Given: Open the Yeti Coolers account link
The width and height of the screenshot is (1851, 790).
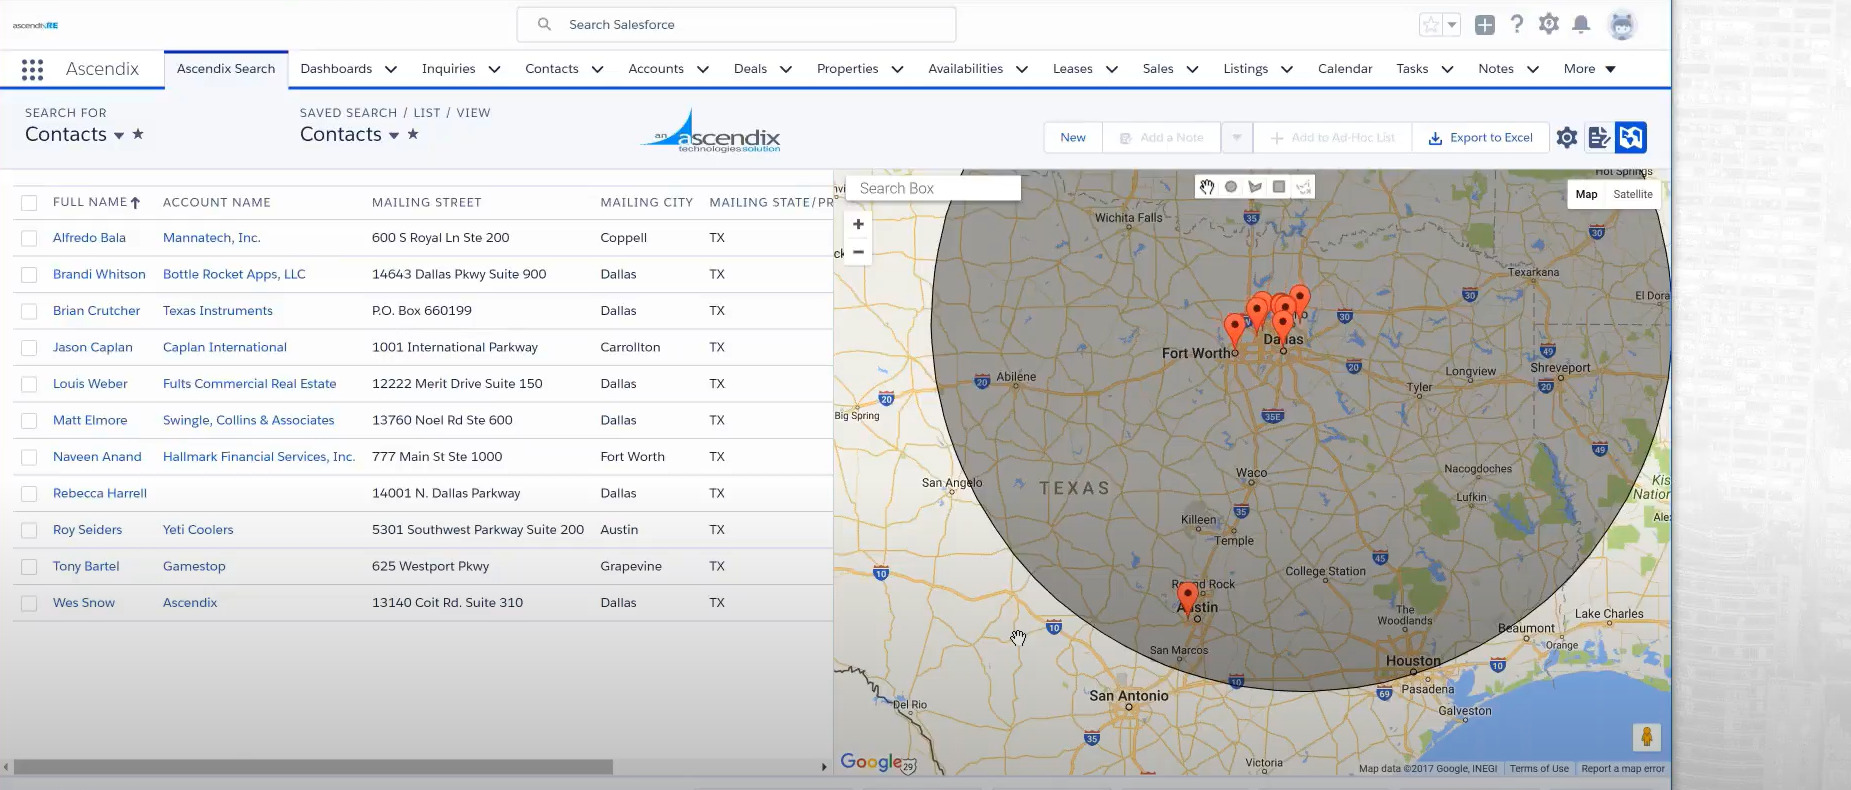Looking at the screenshot, I should tap(198, 530).
